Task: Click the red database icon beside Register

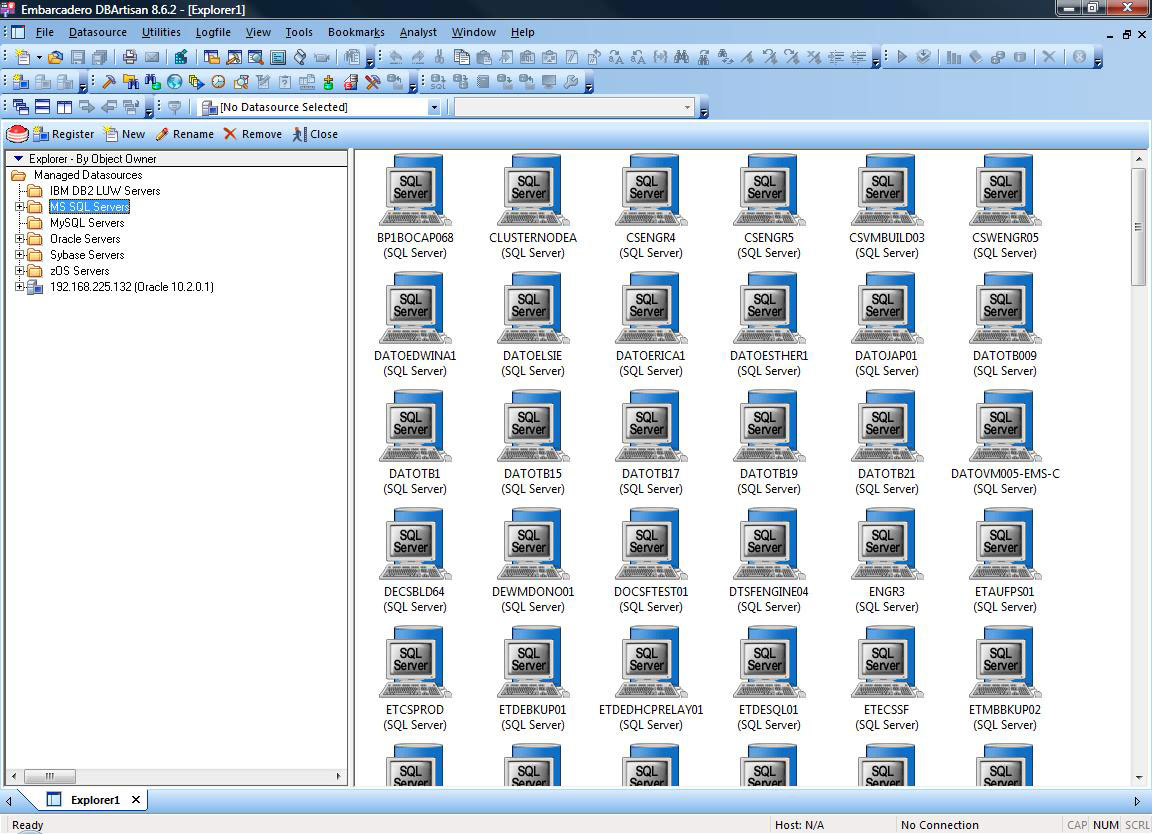Action: (x=17, y=134)
